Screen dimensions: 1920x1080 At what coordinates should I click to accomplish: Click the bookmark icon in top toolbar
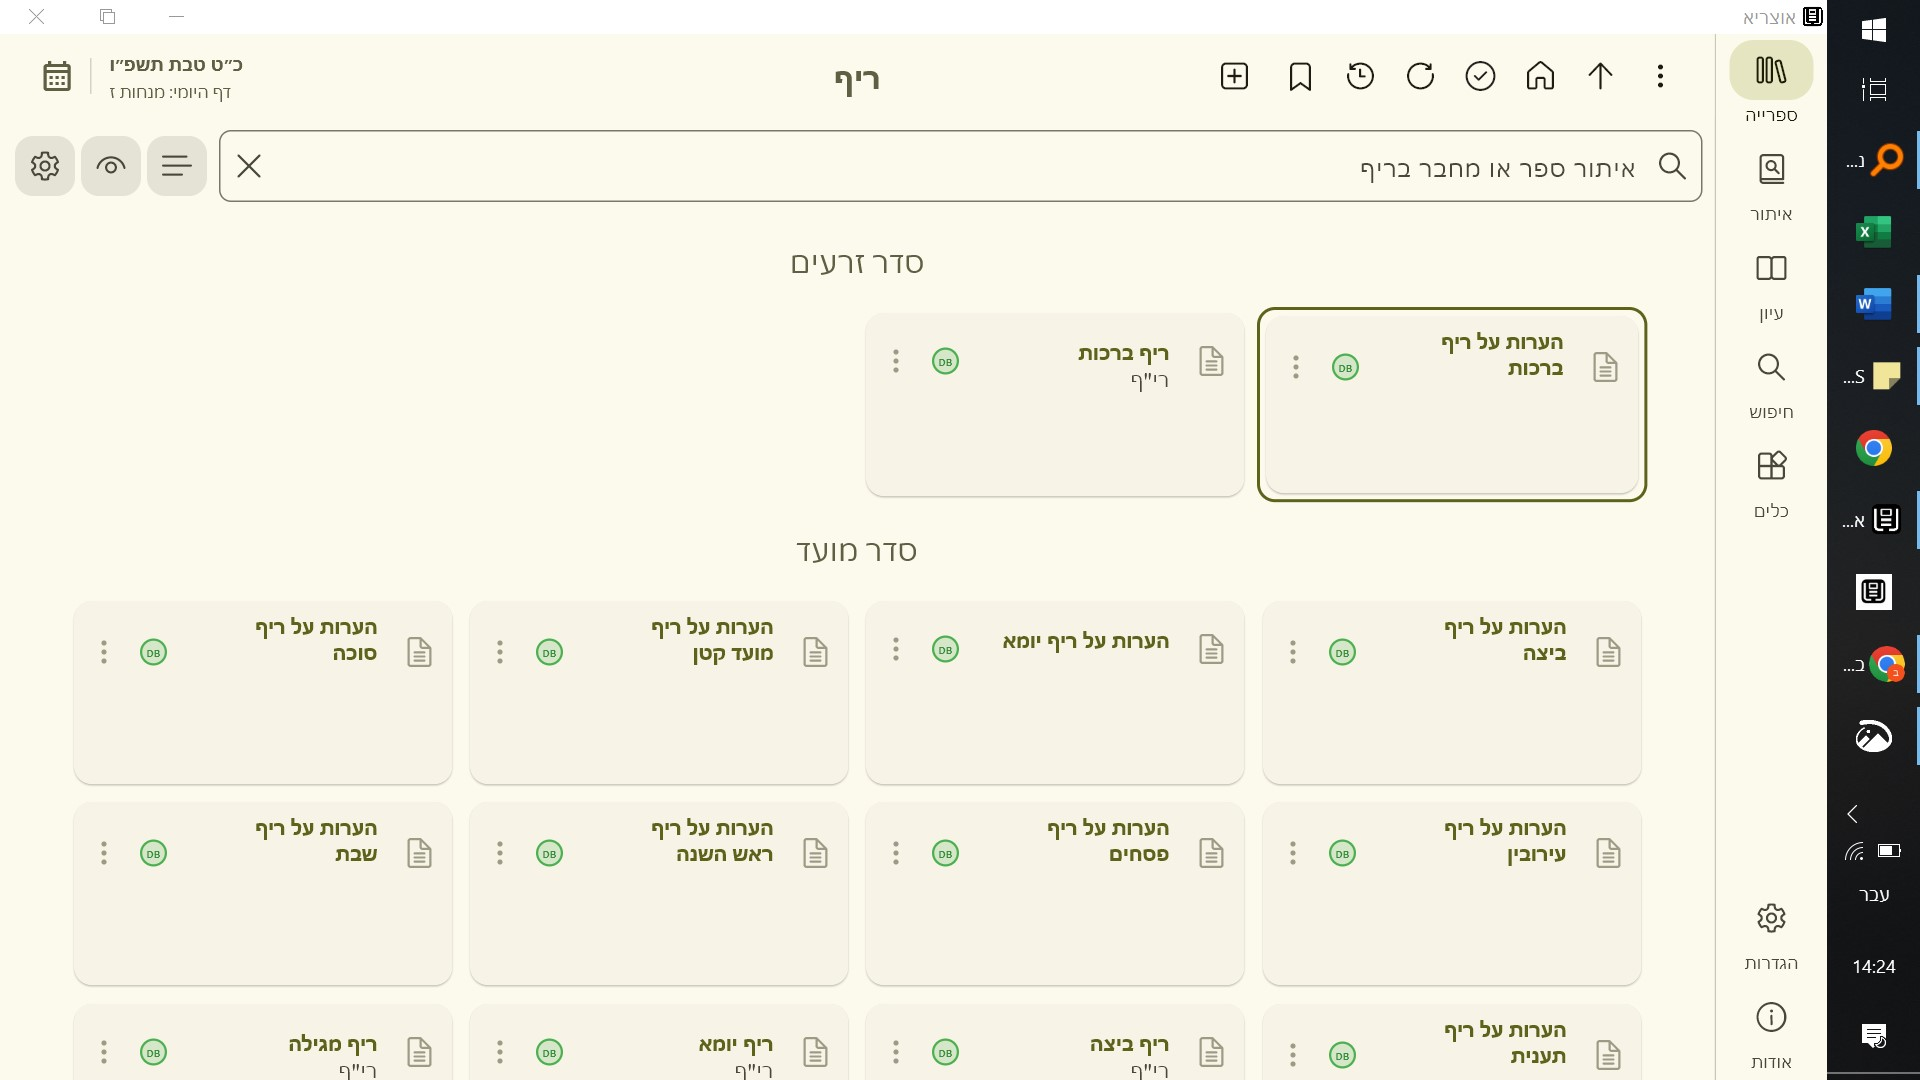click(x=1300, y=77)
